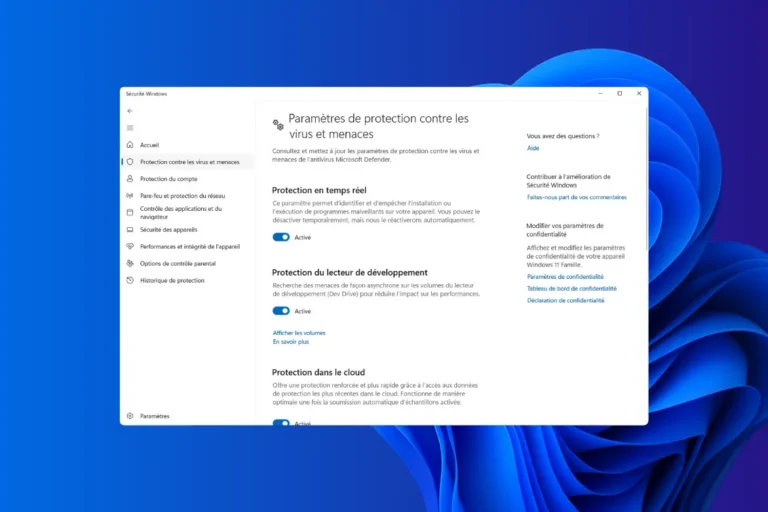Click the Aide link
Screen dimensions: 768x512
533,148
